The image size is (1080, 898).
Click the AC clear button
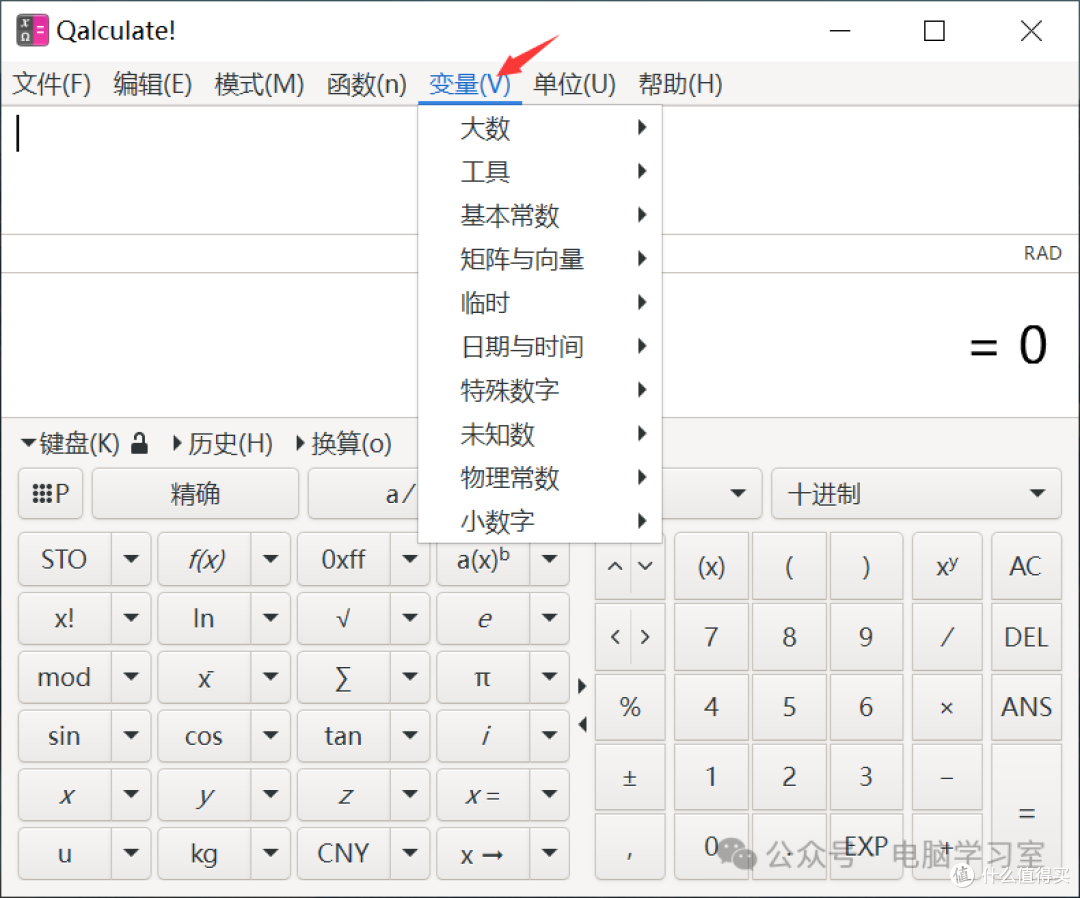click(1026, 566)
